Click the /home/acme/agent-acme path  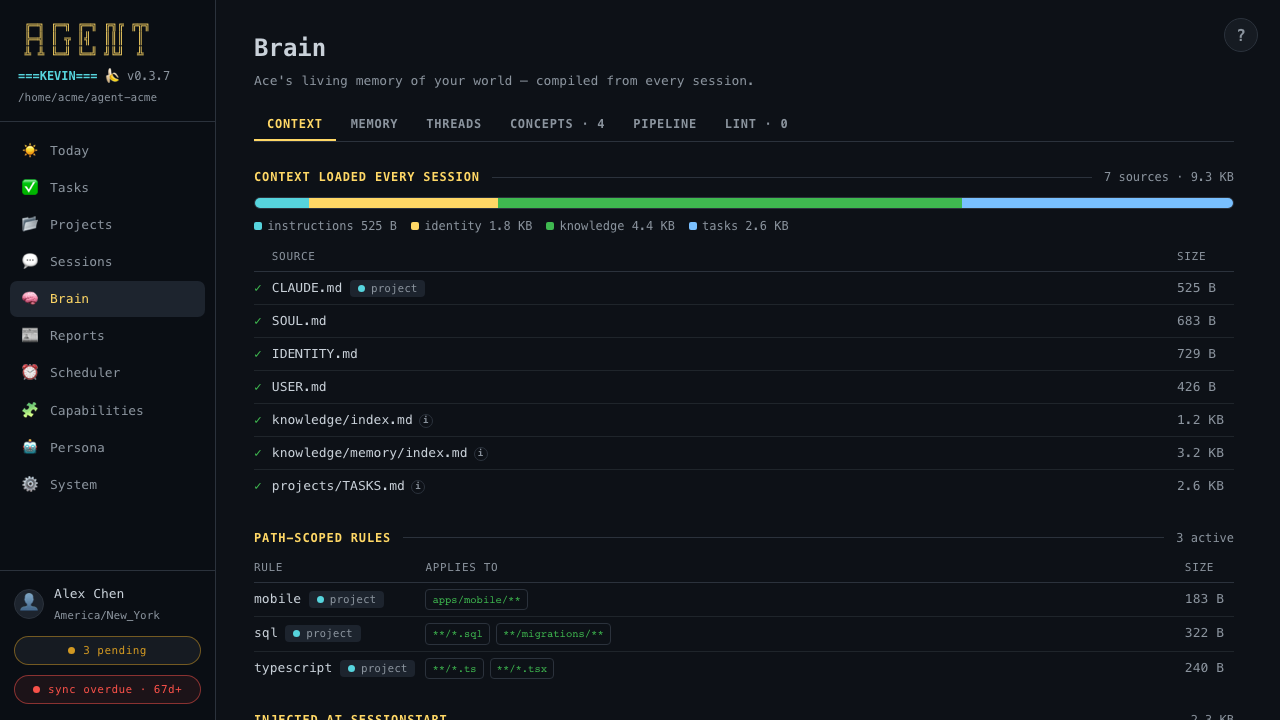(87, 97)
